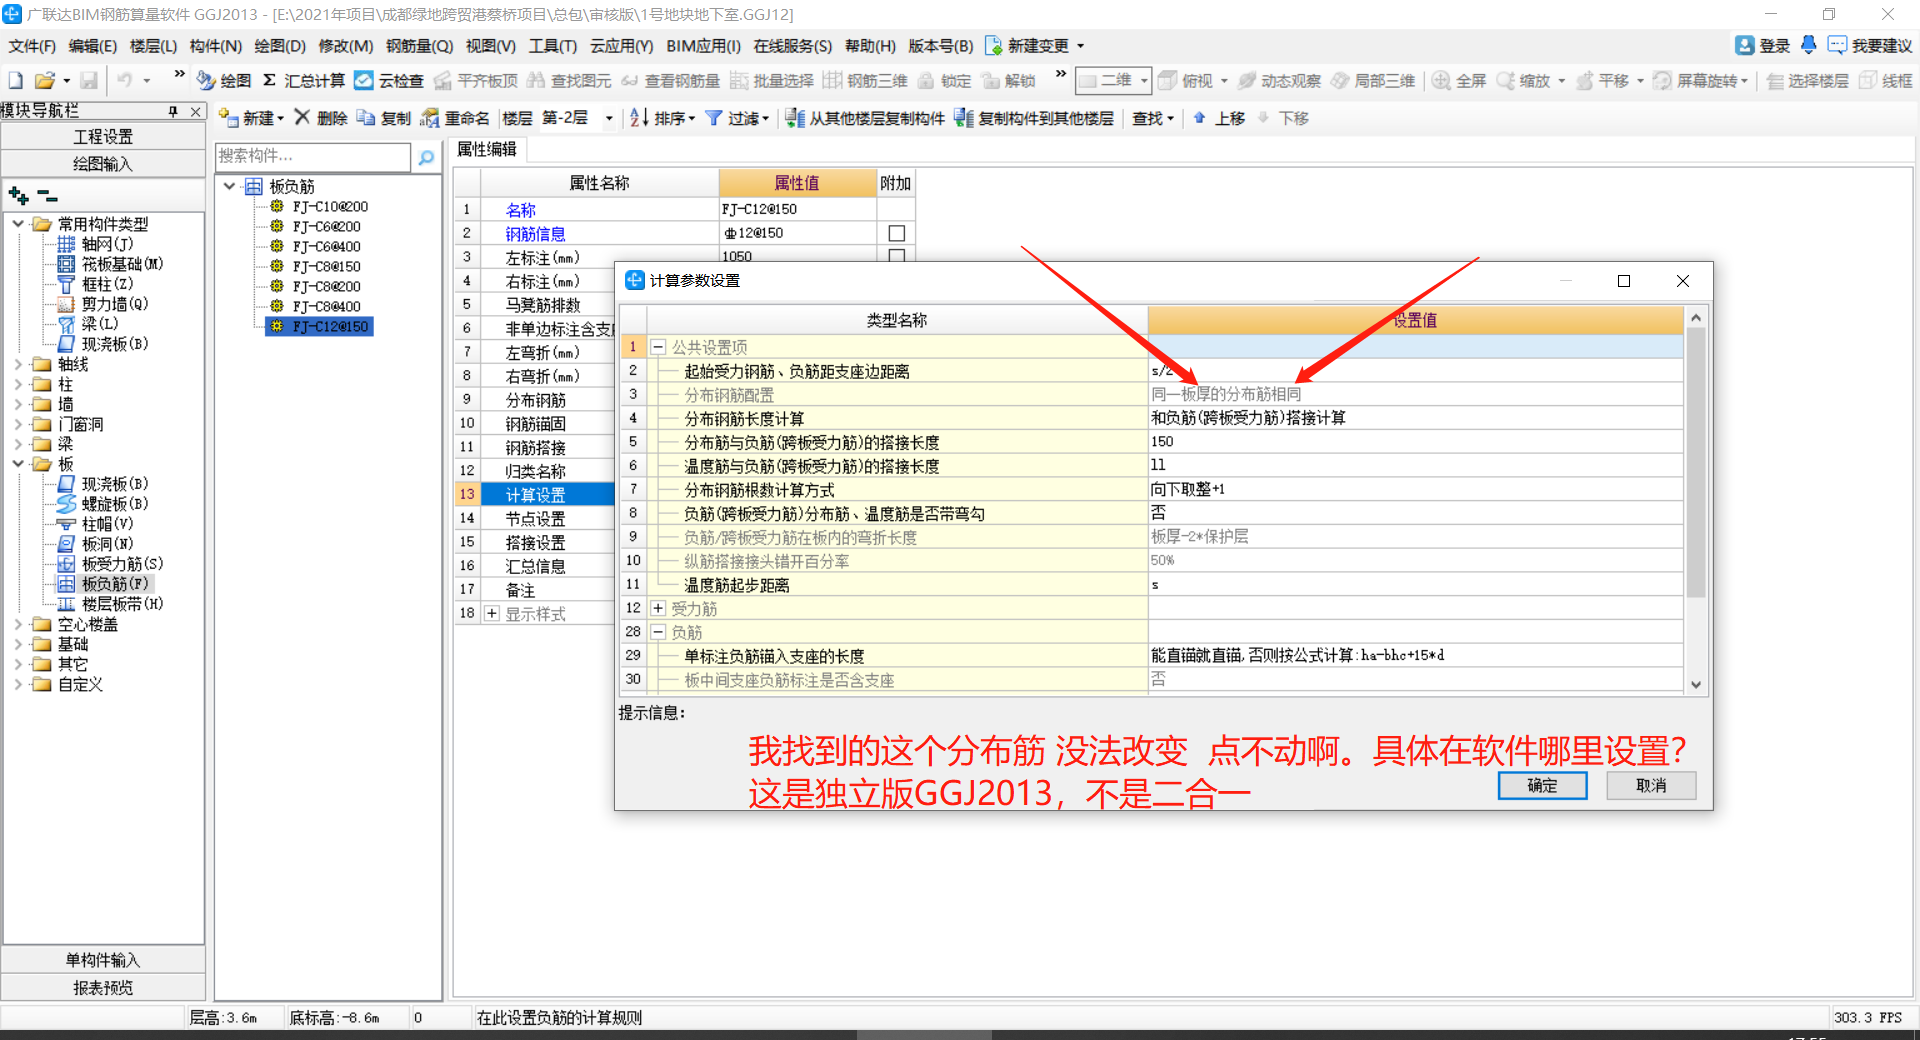Click 取消 button in dialog
The width and height of the screenshot is (1920, 1040).
[1651, 785]
